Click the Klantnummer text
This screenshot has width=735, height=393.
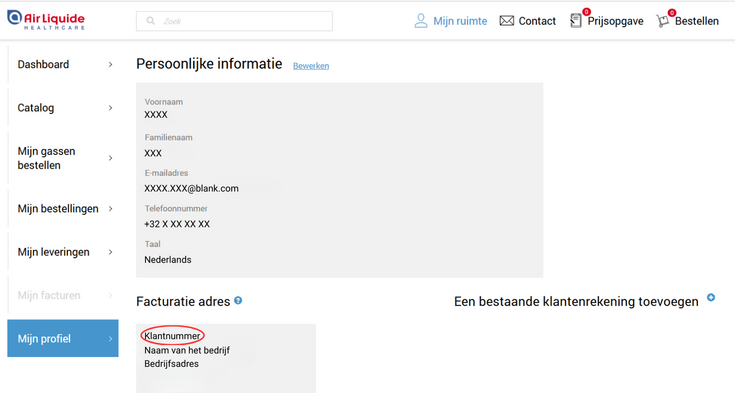pos(172,336)
